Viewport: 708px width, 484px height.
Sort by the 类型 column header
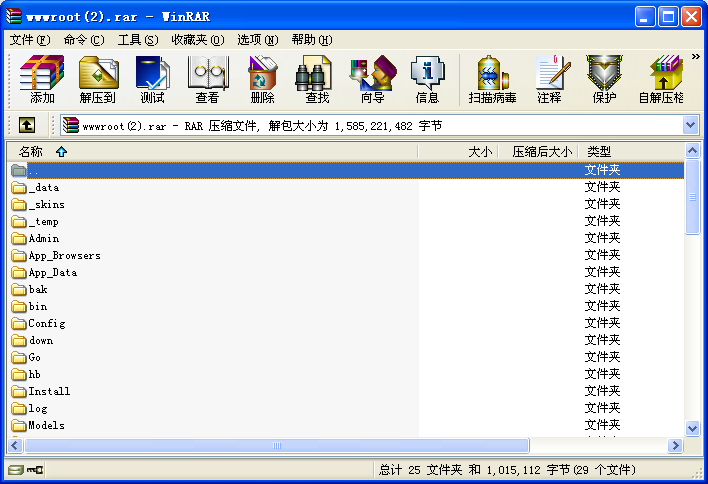pyautogui.click(x=631, y=152)
